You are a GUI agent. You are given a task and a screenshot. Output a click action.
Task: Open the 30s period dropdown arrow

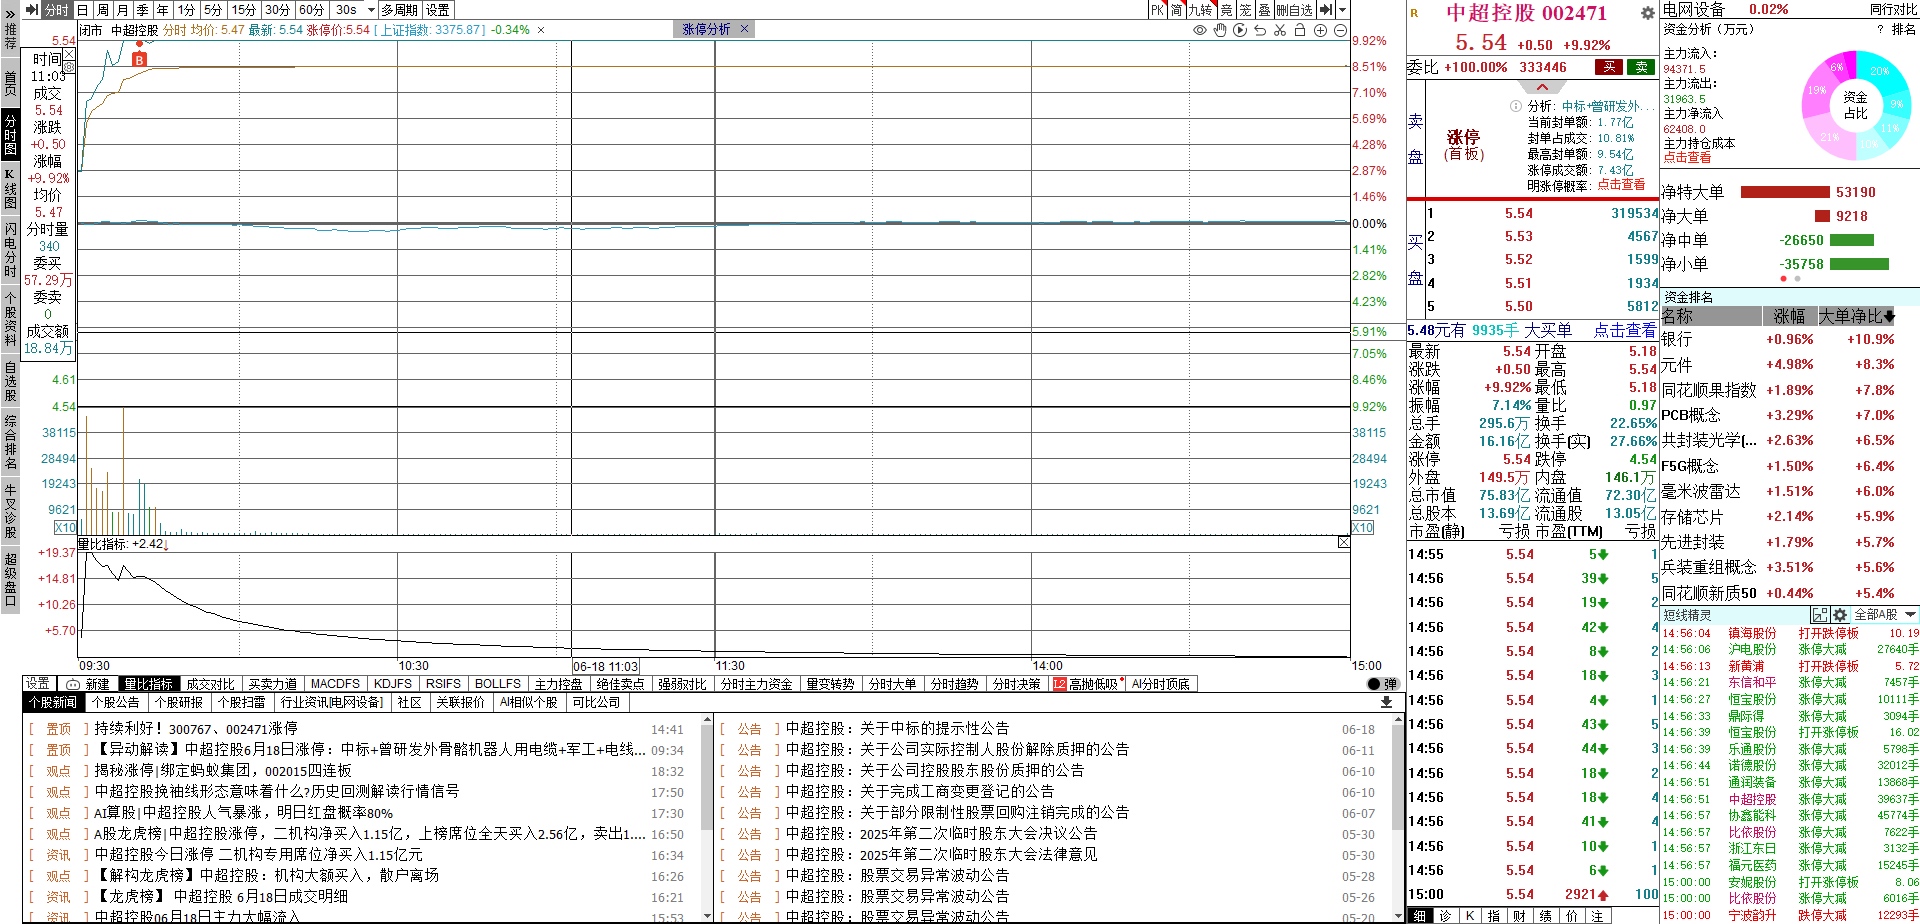[x=371, y=10]
